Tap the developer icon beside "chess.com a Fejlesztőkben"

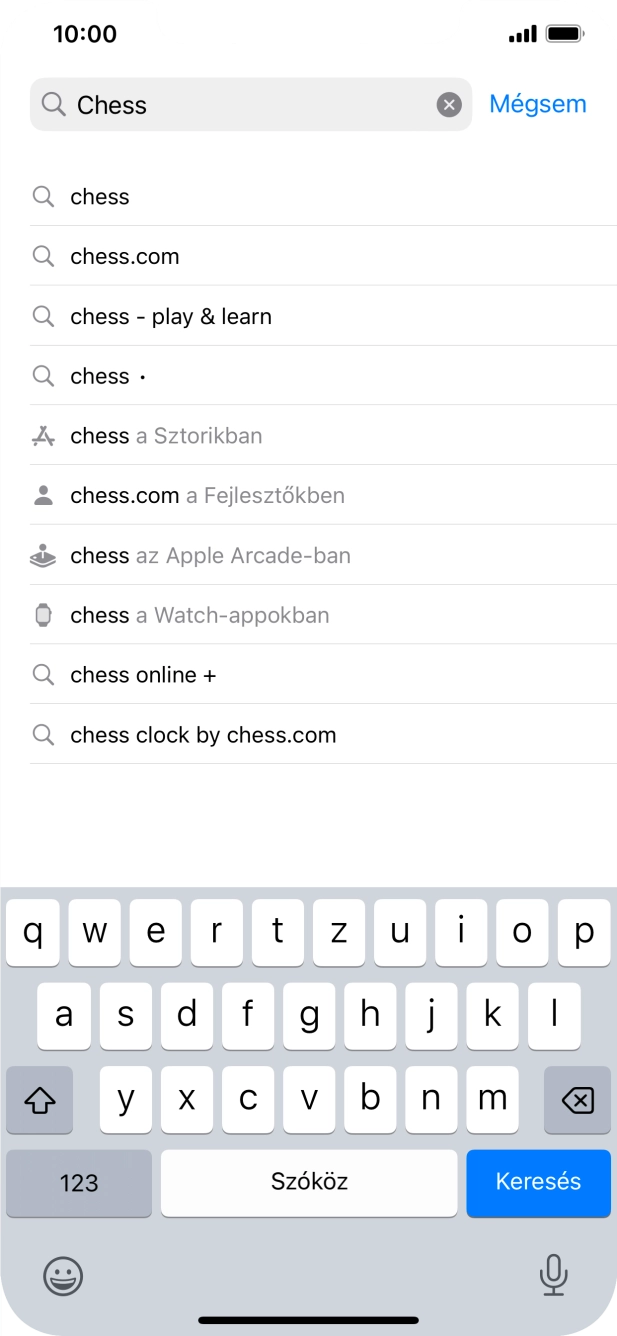(43, 495)
